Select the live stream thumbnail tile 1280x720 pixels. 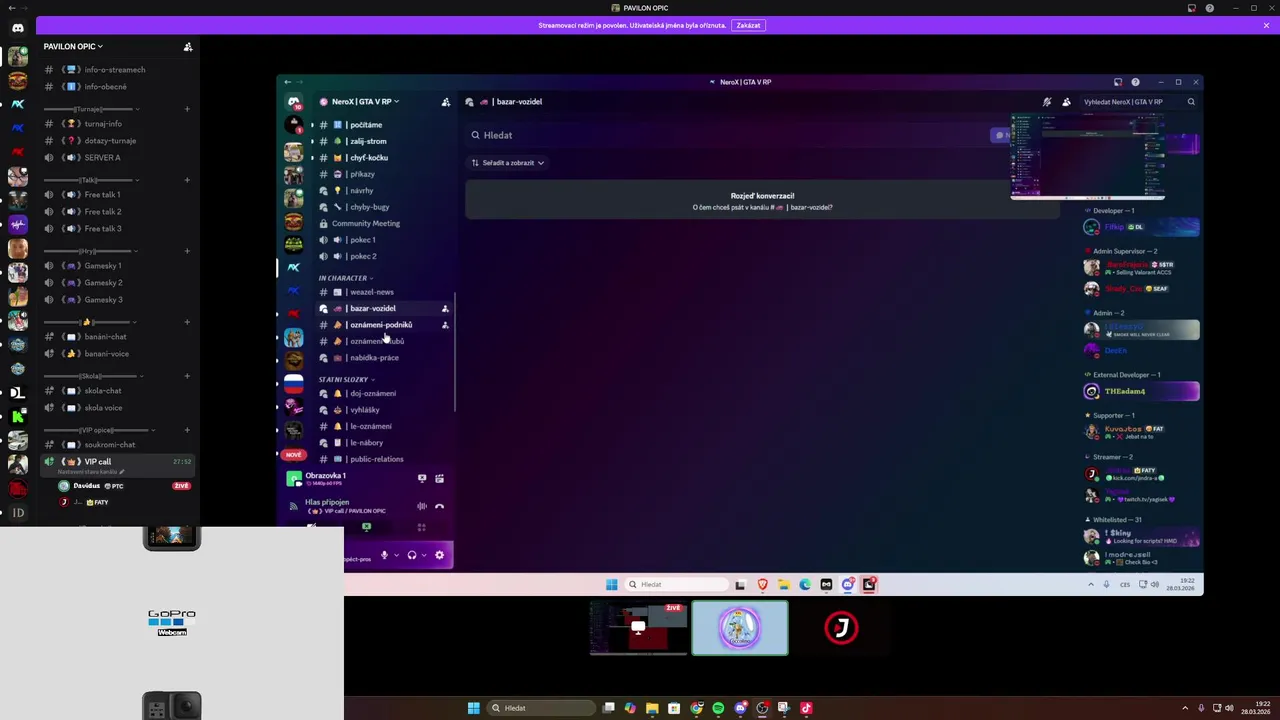click(639, 628)
